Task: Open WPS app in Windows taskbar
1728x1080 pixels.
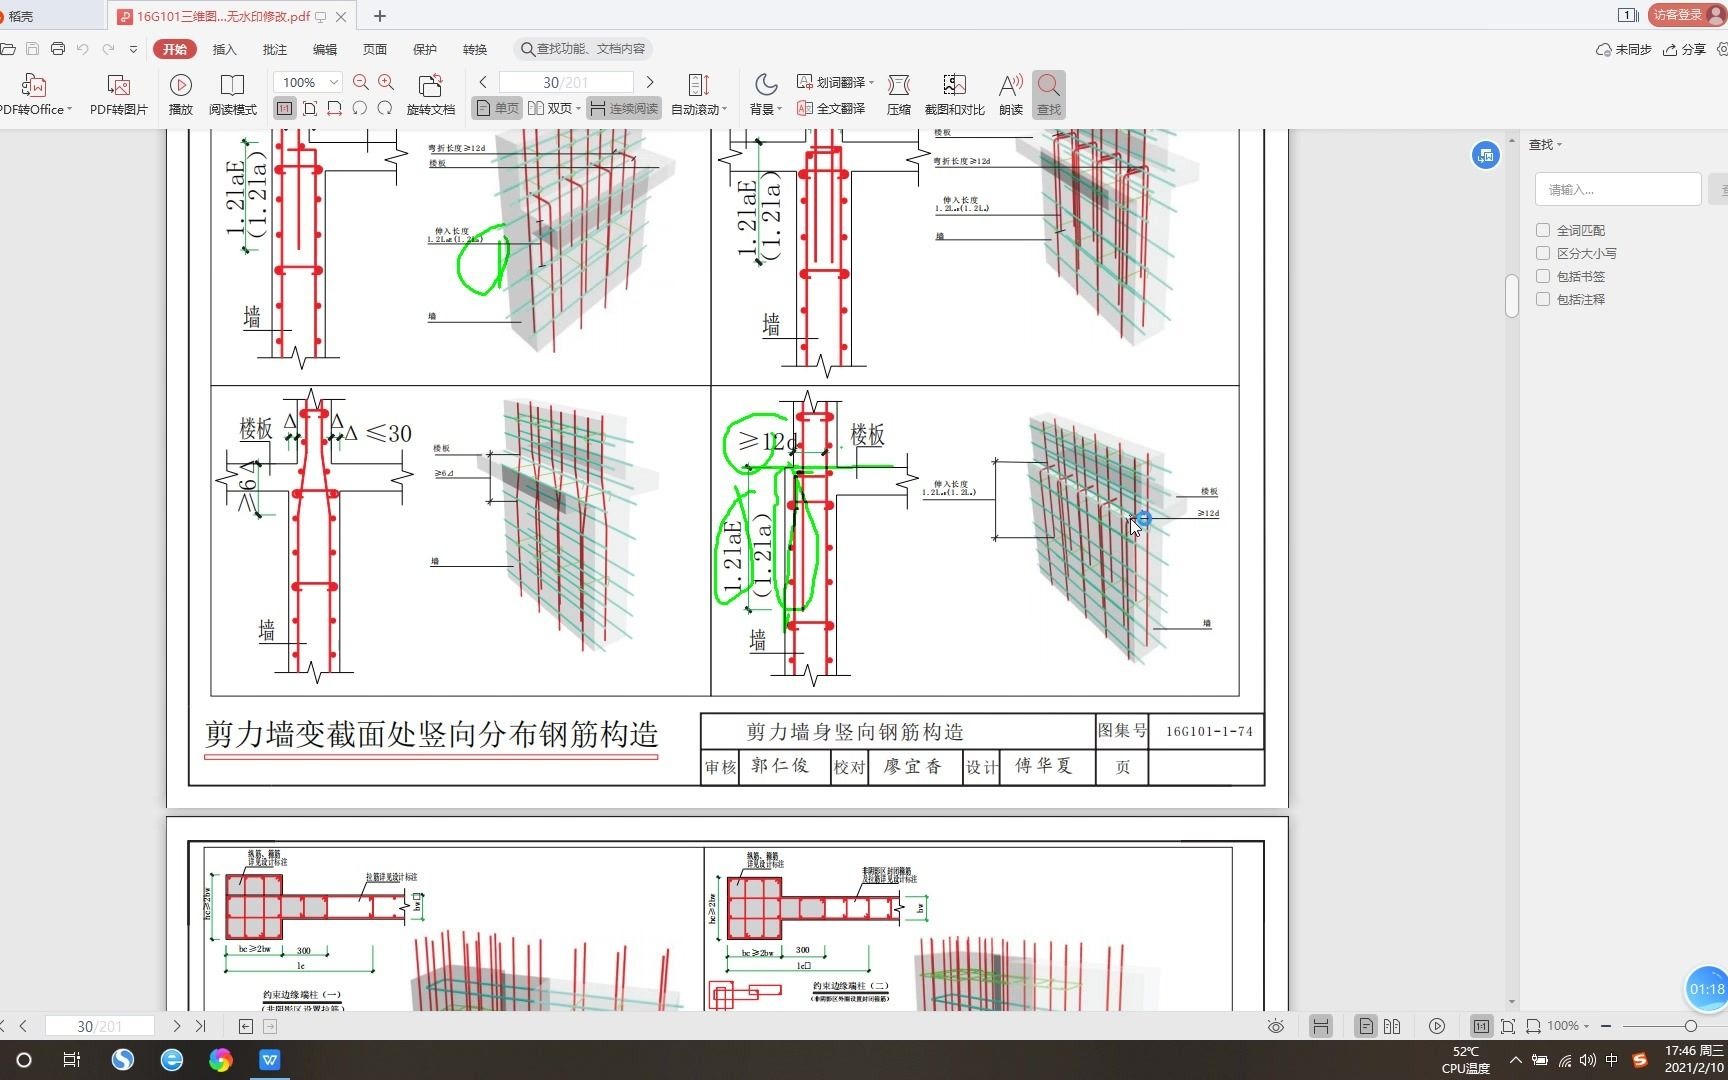Action: (270, 1060)
